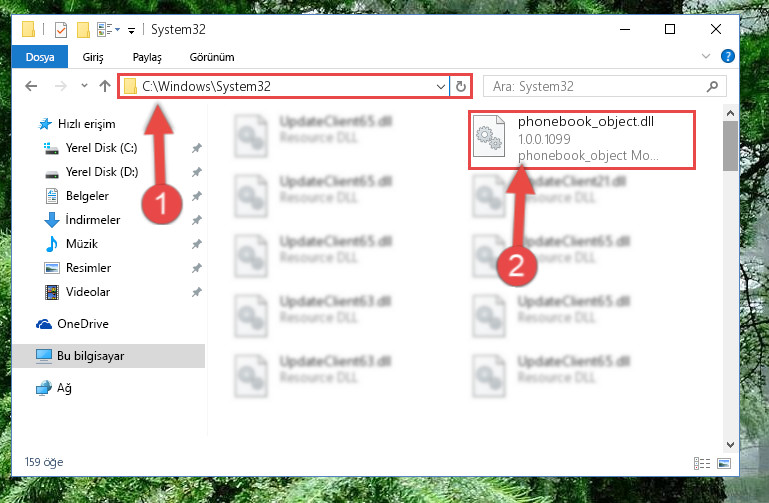Refresh the System32 folder view
Viewport: 769px width, 503px height.
pos(461,87)
